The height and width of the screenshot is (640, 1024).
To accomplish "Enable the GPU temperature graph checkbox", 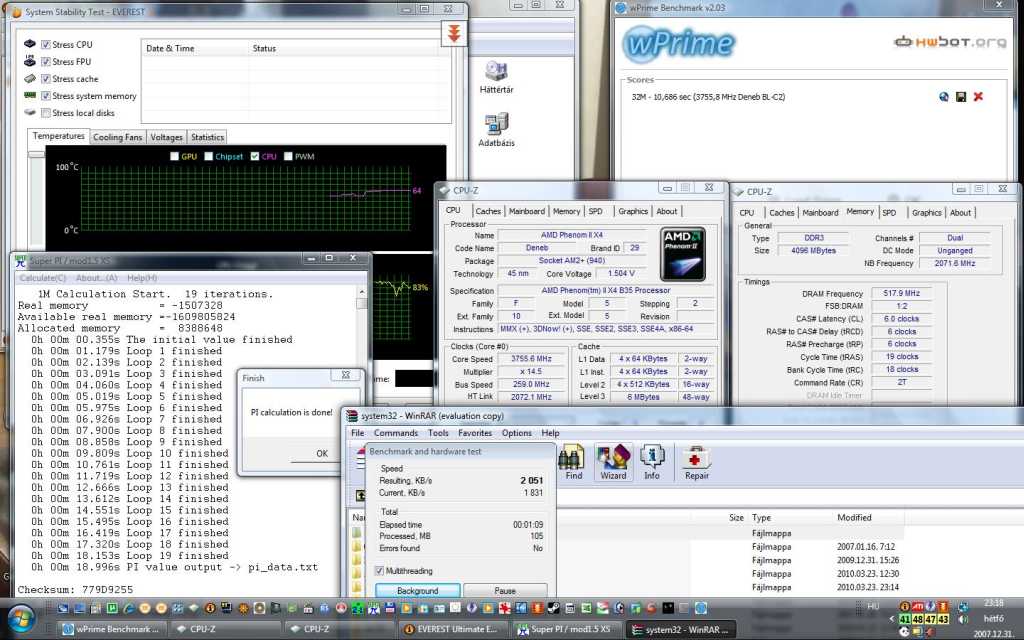I will [174, 156].
